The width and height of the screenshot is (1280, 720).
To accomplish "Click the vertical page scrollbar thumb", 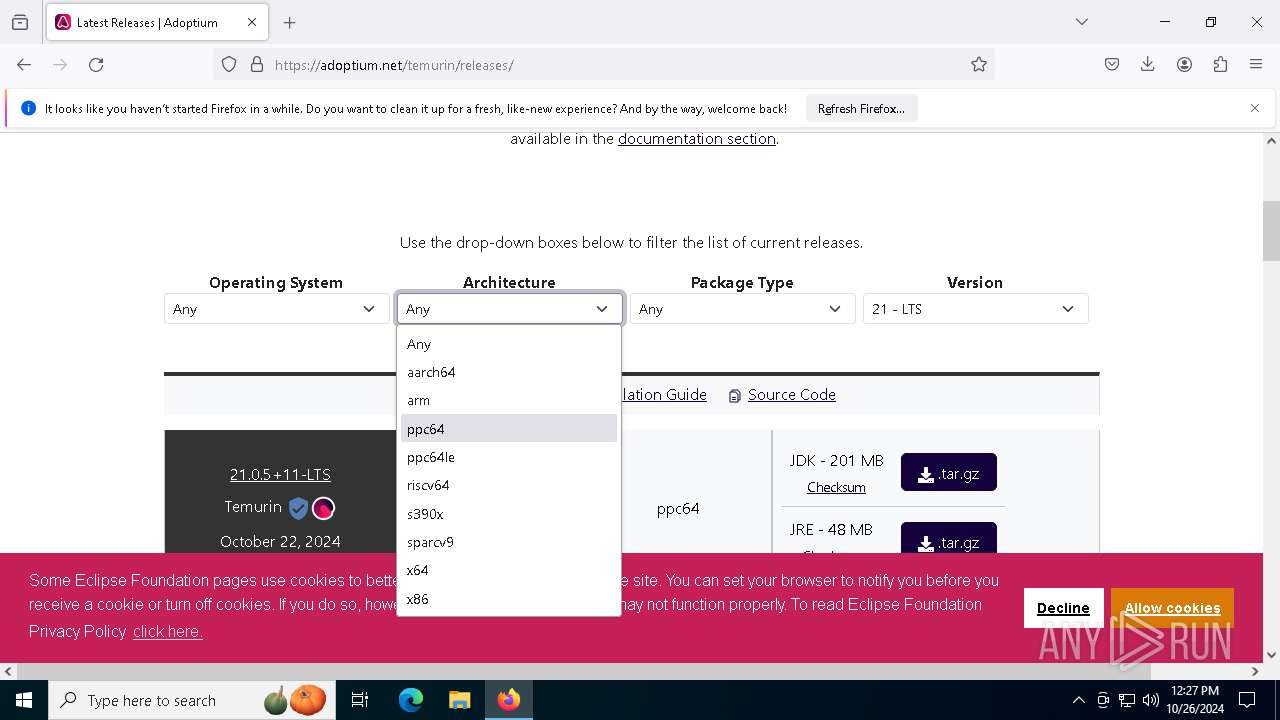I will [x=1271, y=230].
